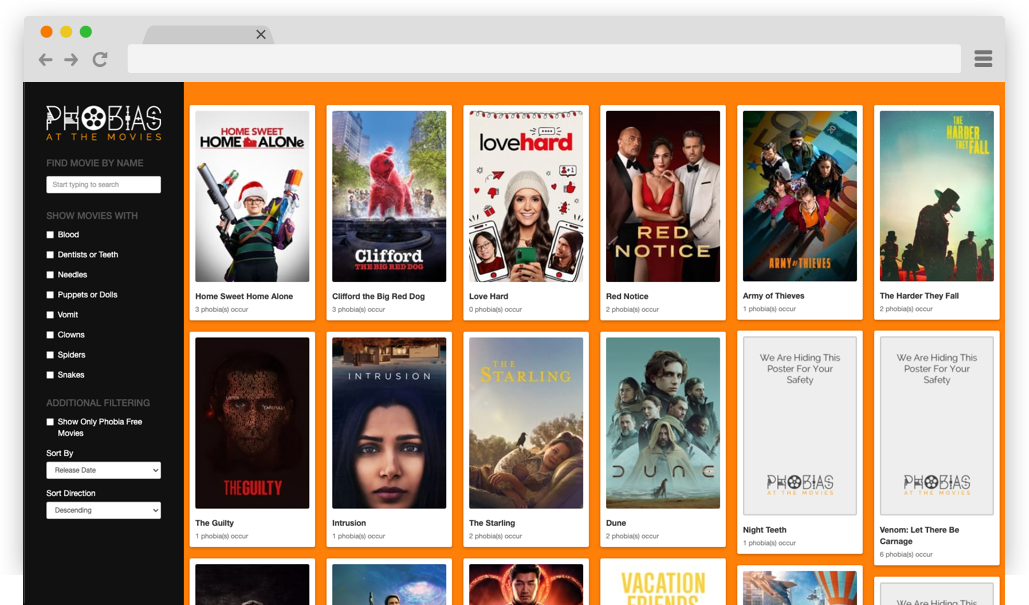Select the Intrusion poster
This screenshot has height=605, width=1029.
click(x=389, y=423)
